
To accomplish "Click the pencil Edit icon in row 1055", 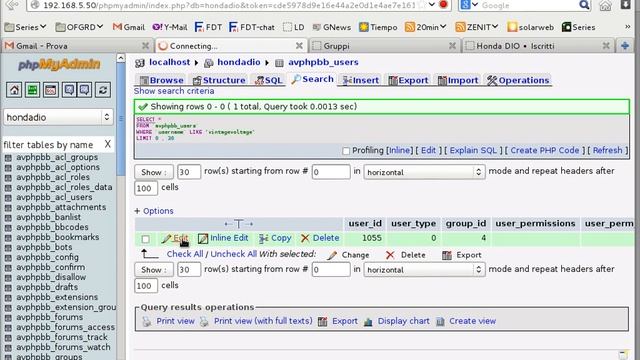I will [x=166, y=238].
